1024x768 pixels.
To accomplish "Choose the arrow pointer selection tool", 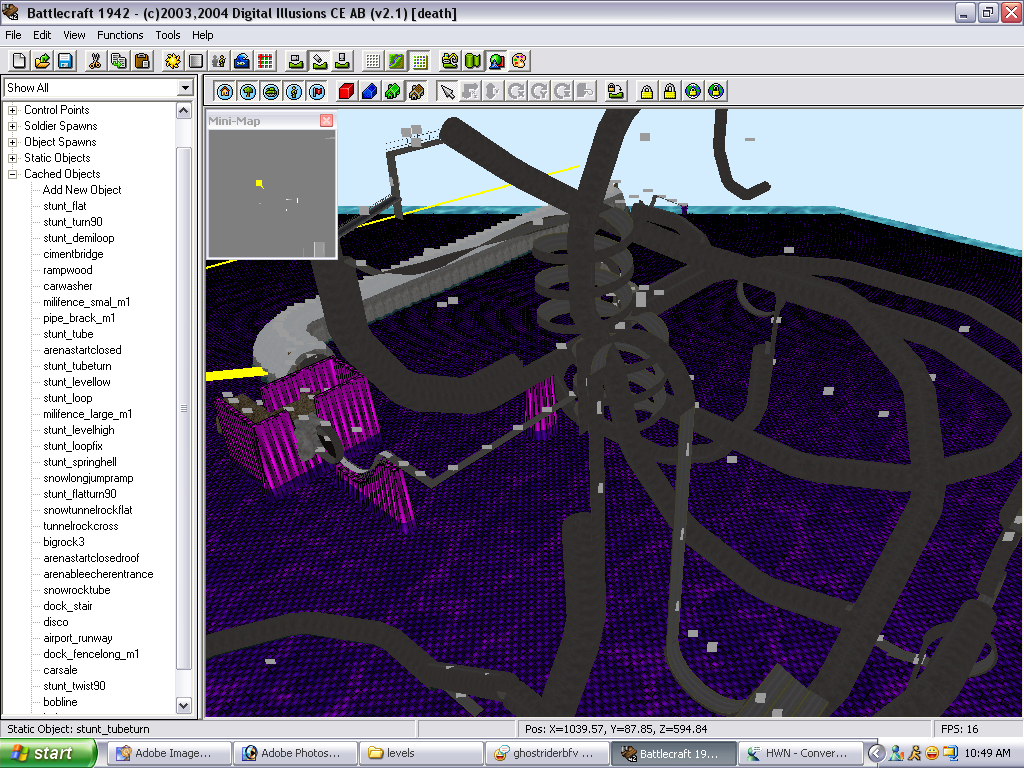I will (x=447, y=91).
